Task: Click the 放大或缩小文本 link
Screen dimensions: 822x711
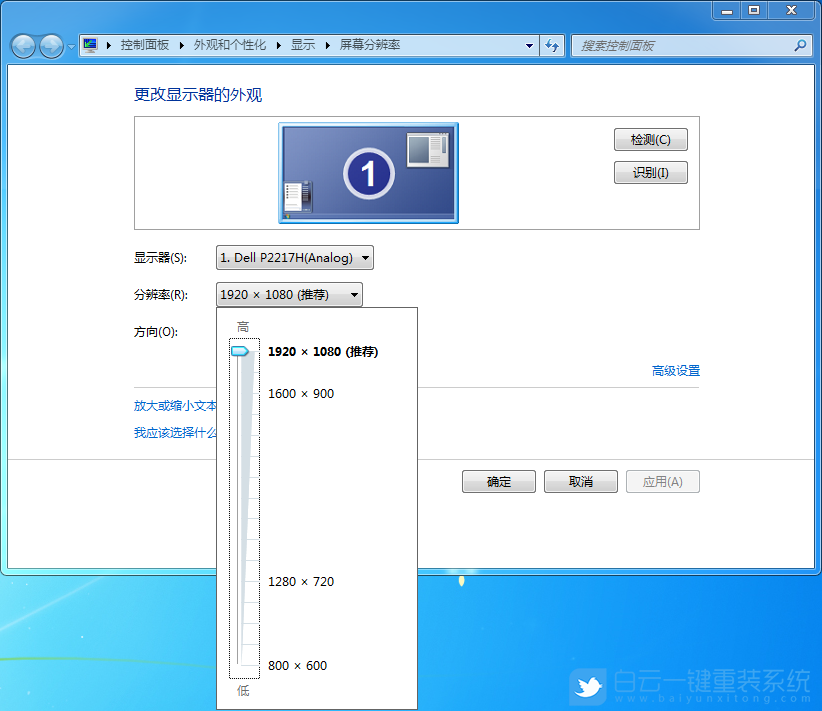Action: [175, 406]
